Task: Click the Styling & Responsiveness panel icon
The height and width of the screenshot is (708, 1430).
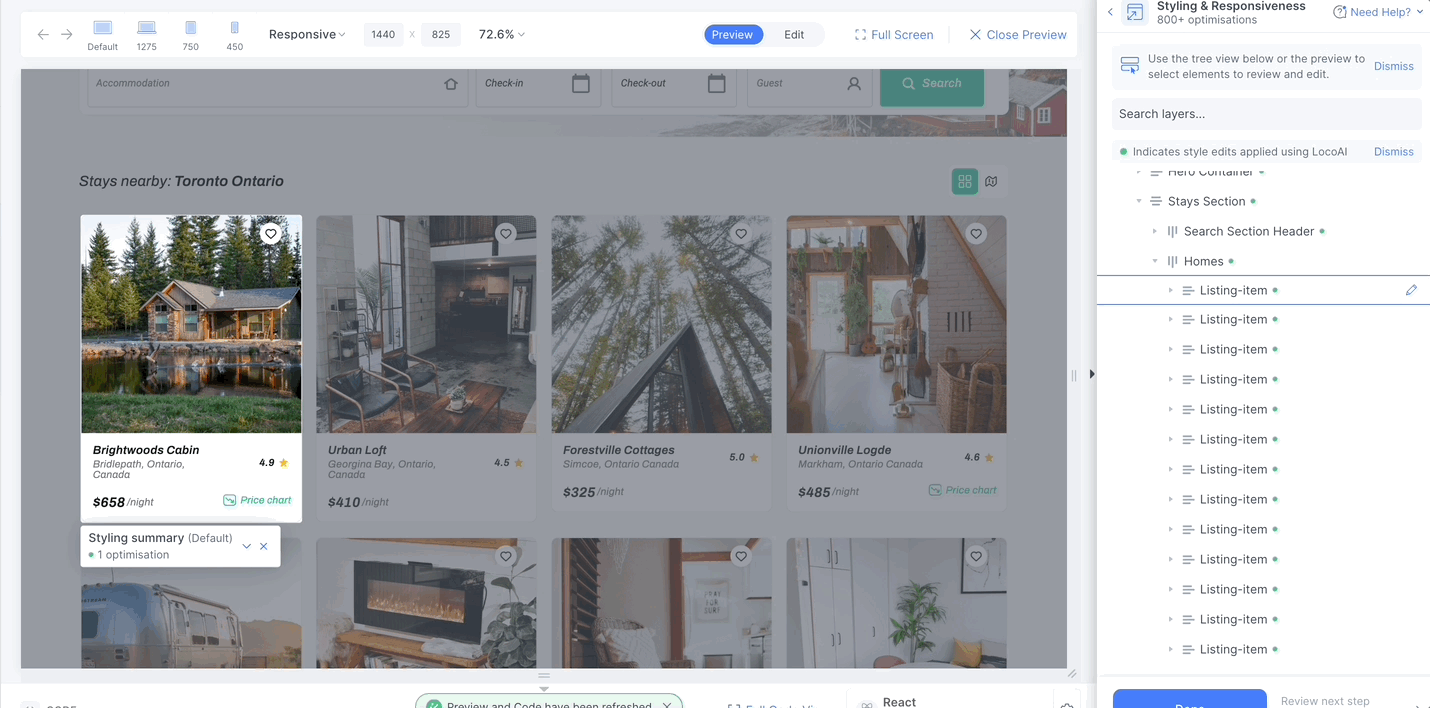Action: [1134, 12]
